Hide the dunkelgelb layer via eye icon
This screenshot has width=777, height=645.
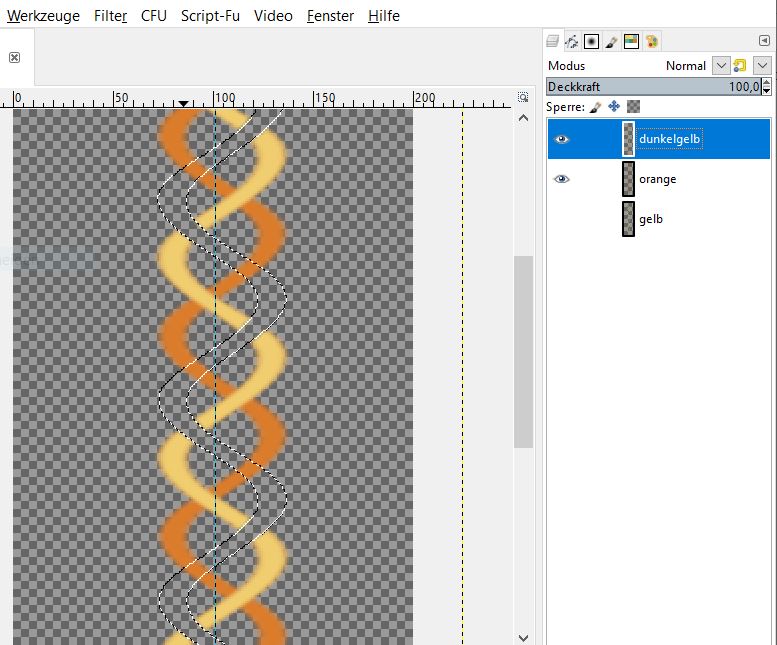point(561,139)
